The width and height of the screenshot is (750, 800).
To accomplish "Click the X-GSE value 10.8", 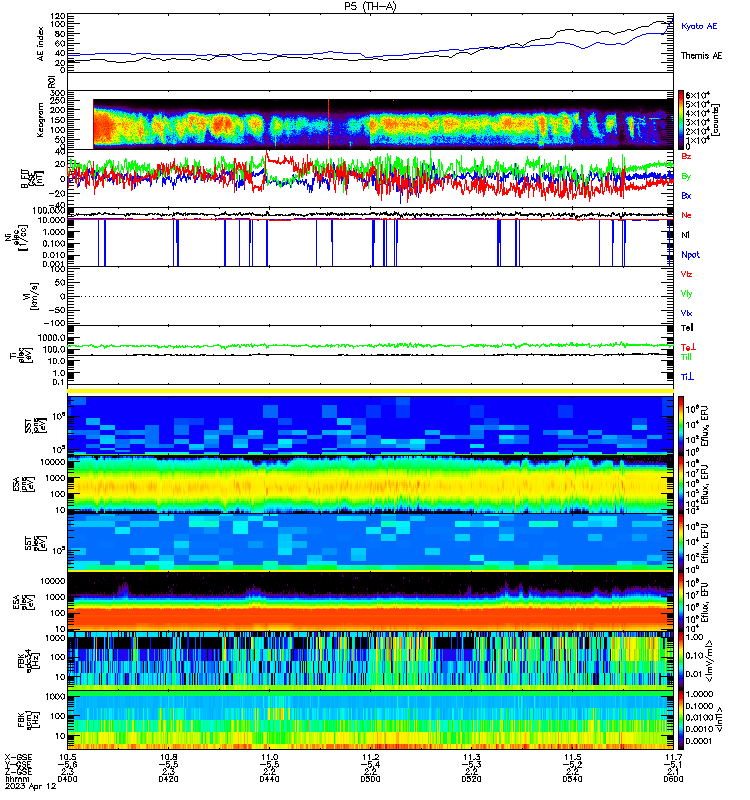I will 168,757.
